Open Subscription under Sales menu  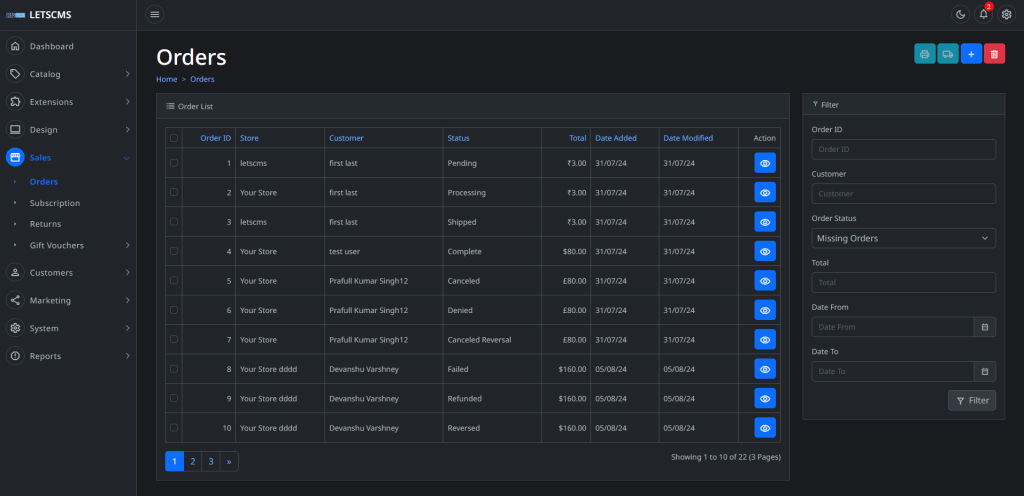click(x=55, y=203)
